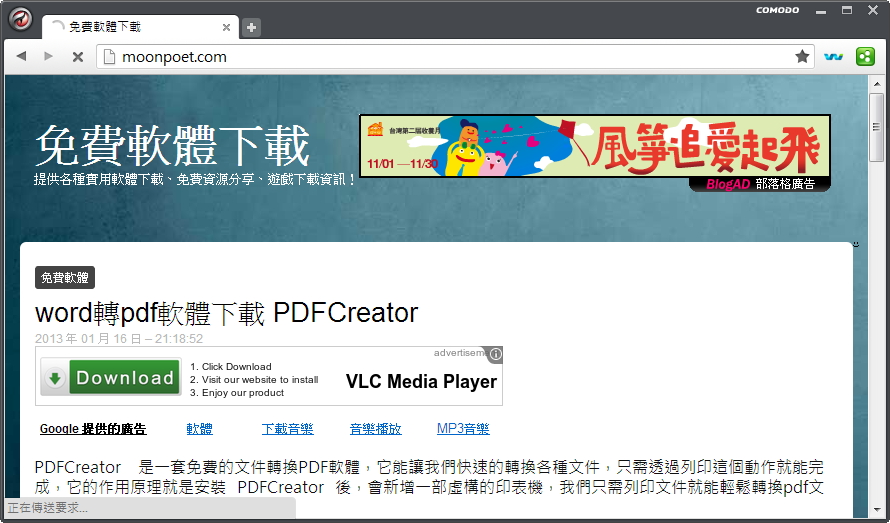Click the vertical scrollbar's up arrow

(877, 83)
